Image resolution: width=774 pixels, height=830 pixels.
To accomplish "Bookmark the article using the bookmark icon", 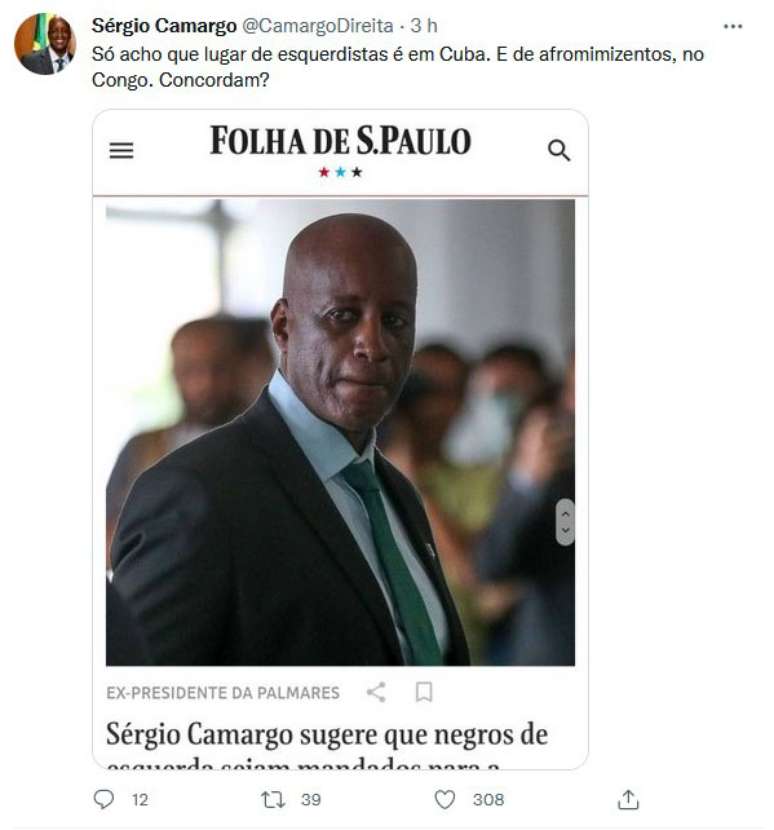I will pos(424,692).
